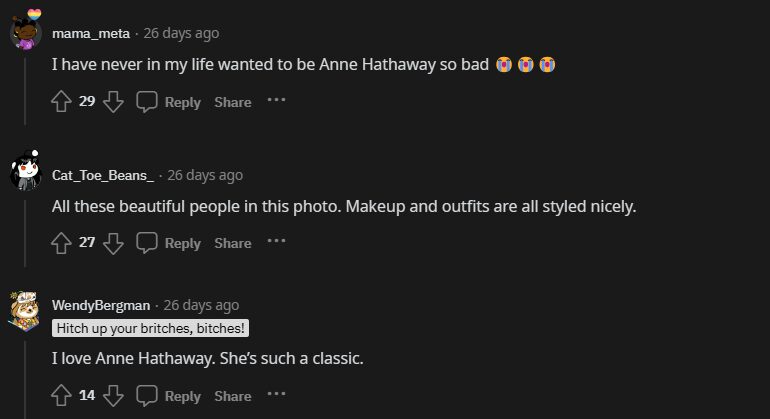Click Cat_Toe_Beans_'s avatar icon
The height and width of the screenshot is (419, 770).
pyautogui.click(x=25, y=173)
